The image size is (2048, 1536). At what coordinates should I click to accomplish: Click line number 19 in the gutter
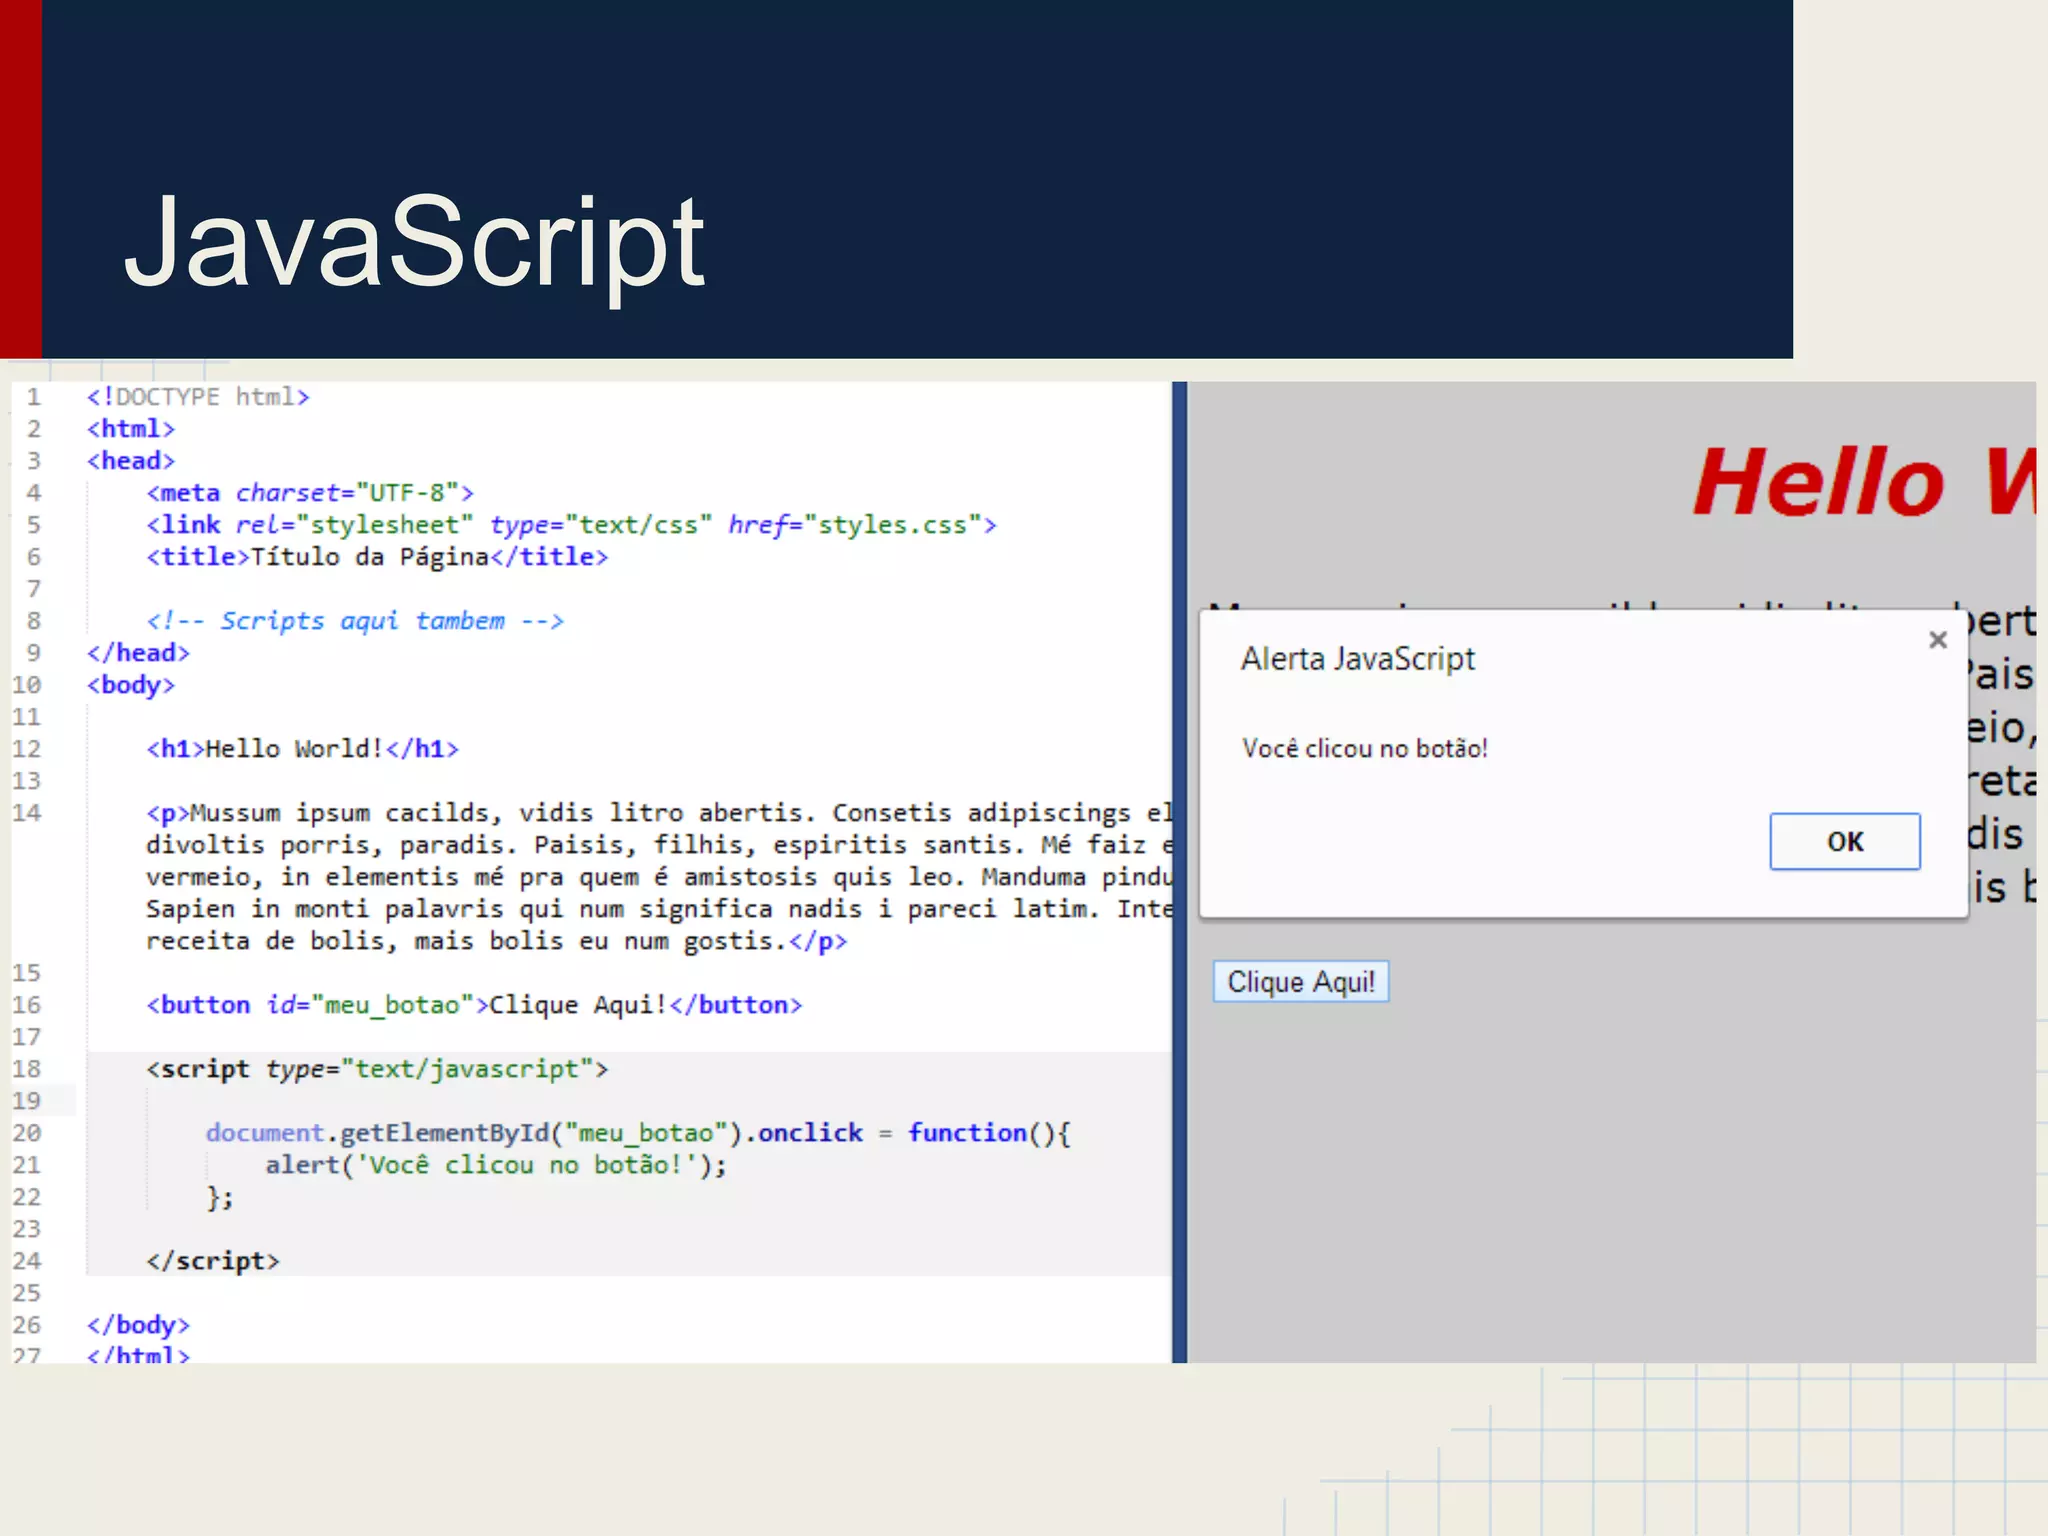tap(26, 1101)
